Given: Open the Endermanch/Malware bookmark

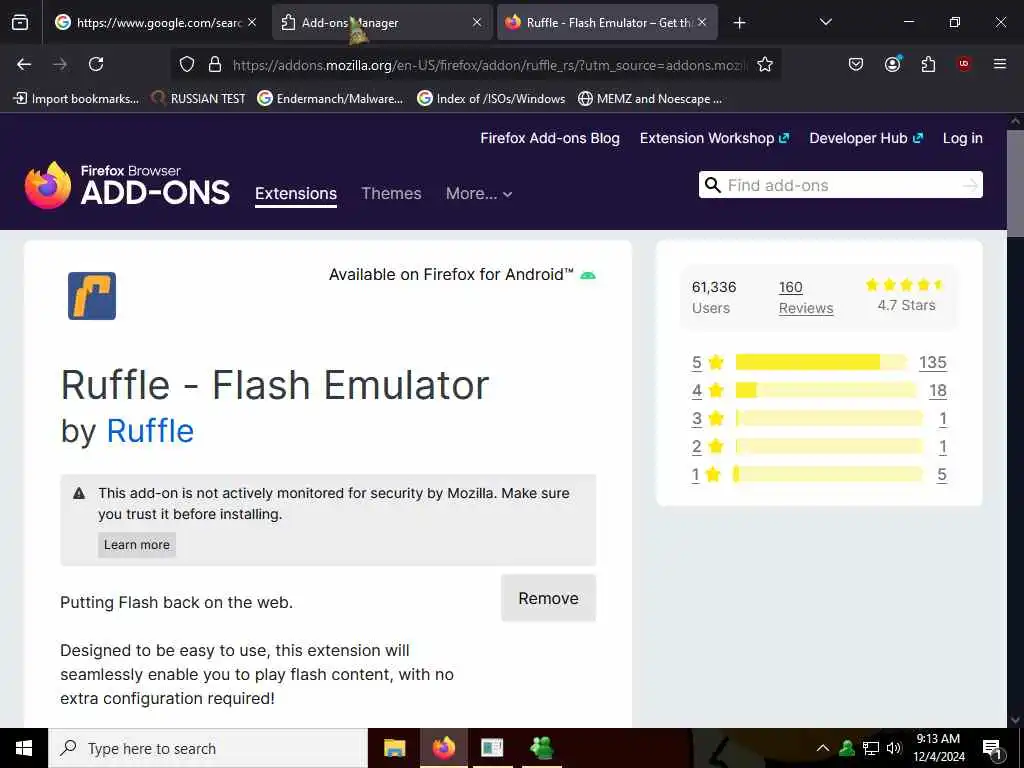Looking at the screenshot, I should 330,99.
